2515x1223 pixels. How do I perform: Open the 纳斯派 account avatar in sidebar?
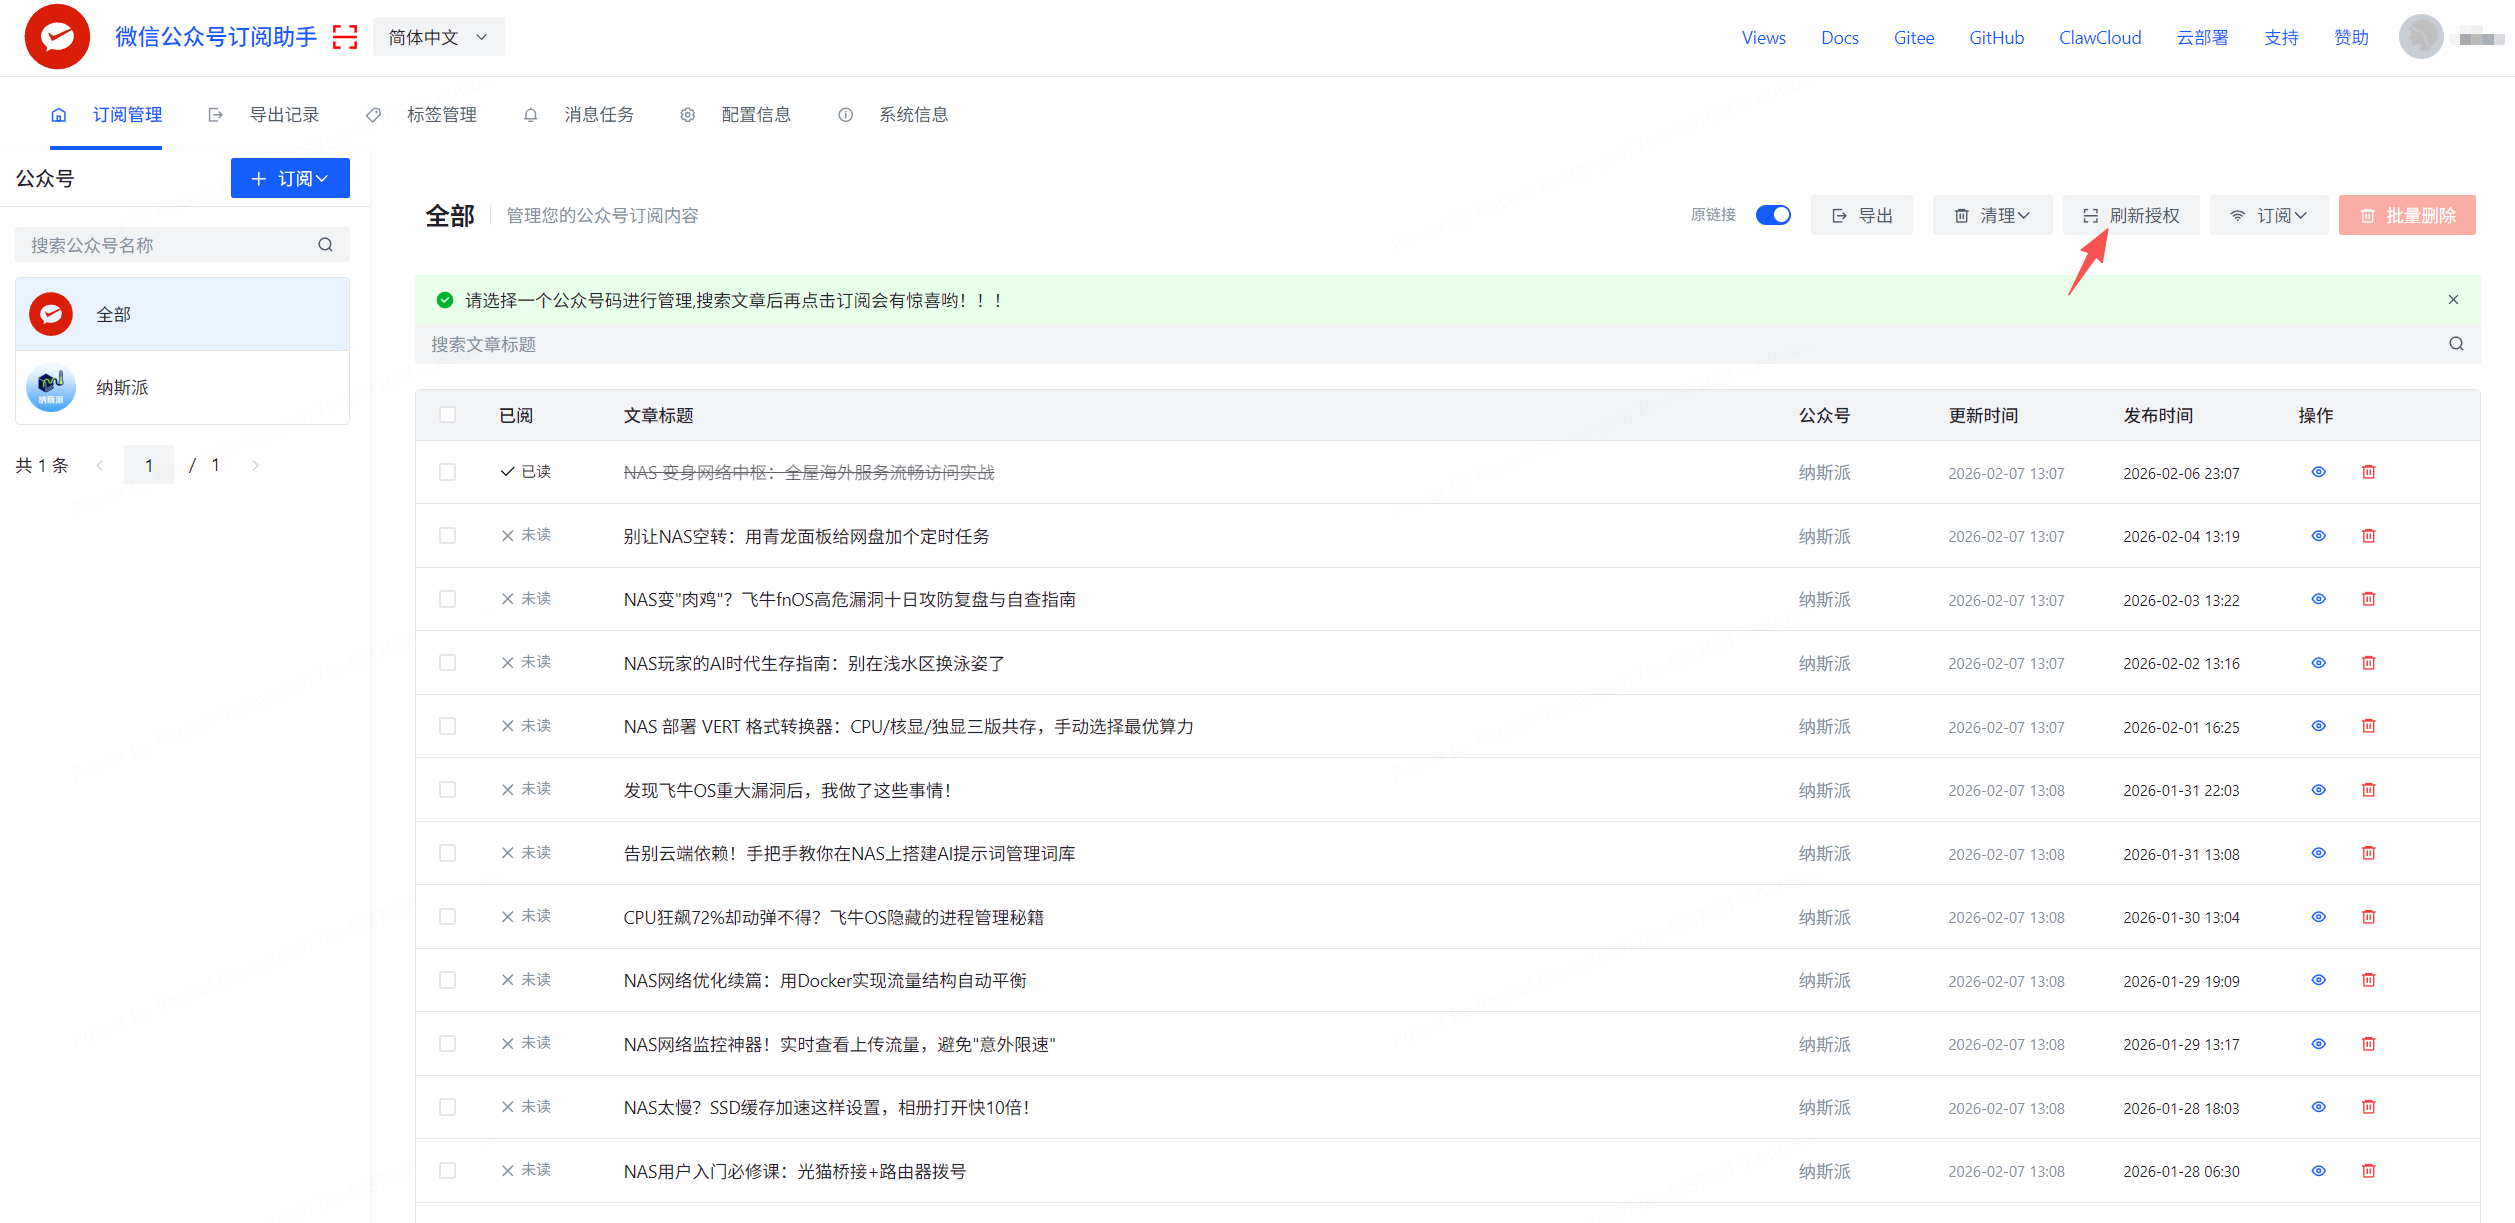(51, 388)
